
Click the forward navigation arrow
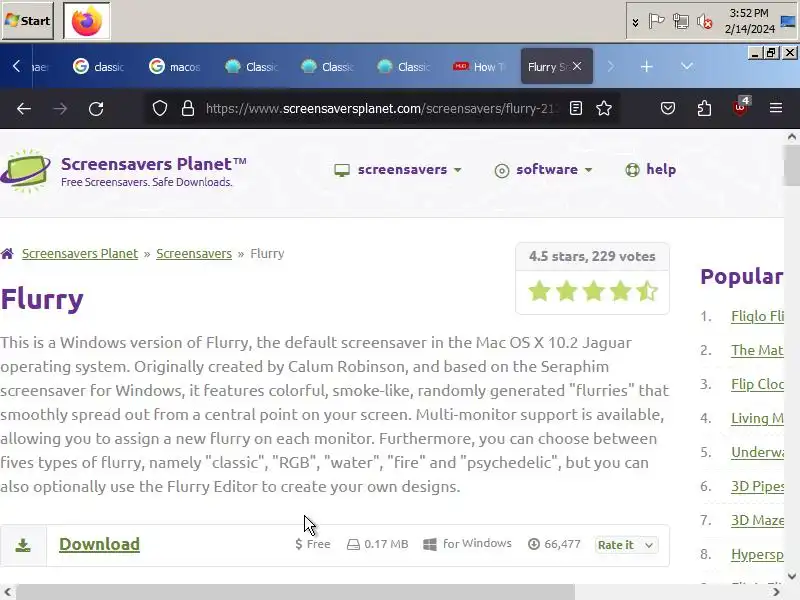click(60, 108)
